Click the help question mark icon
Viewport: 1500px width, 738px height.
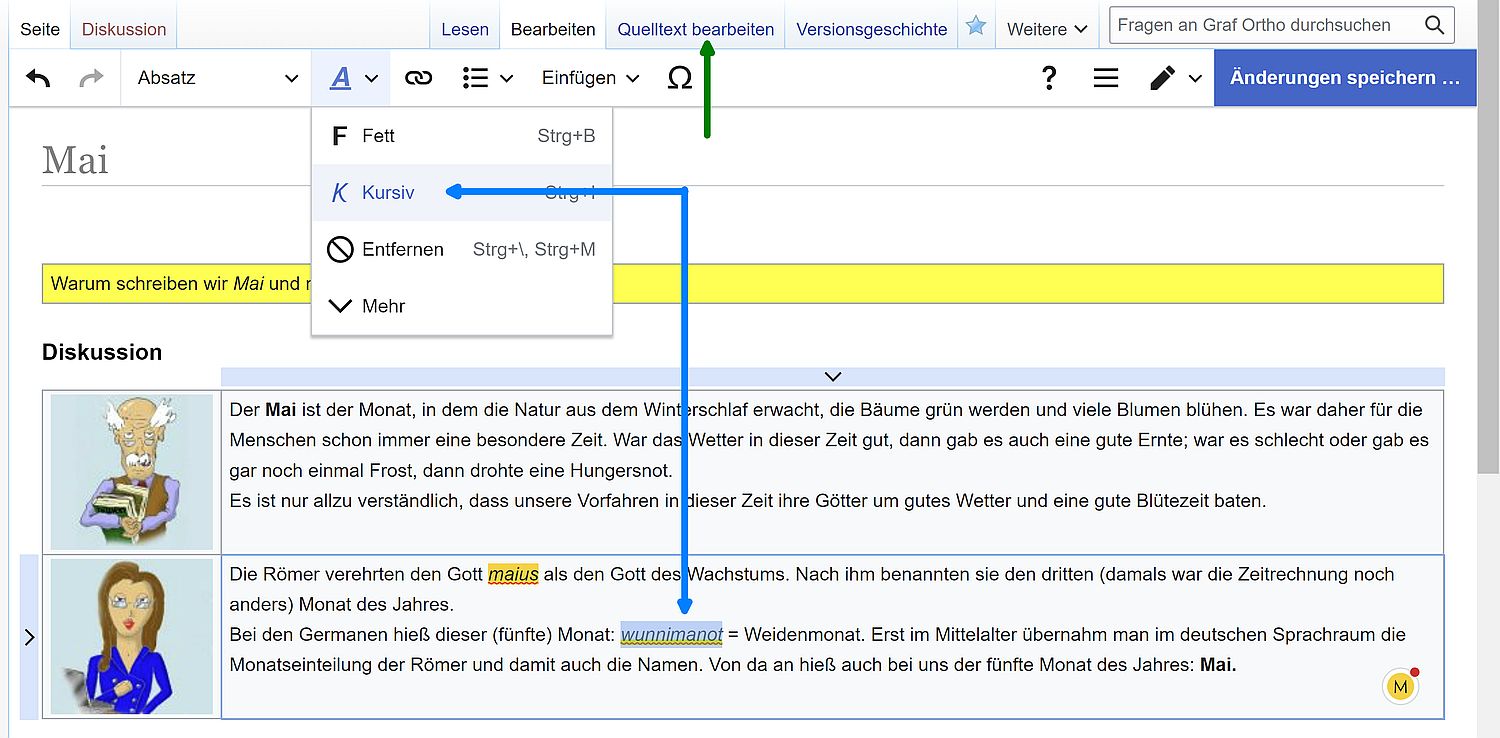pos(1048,78)
